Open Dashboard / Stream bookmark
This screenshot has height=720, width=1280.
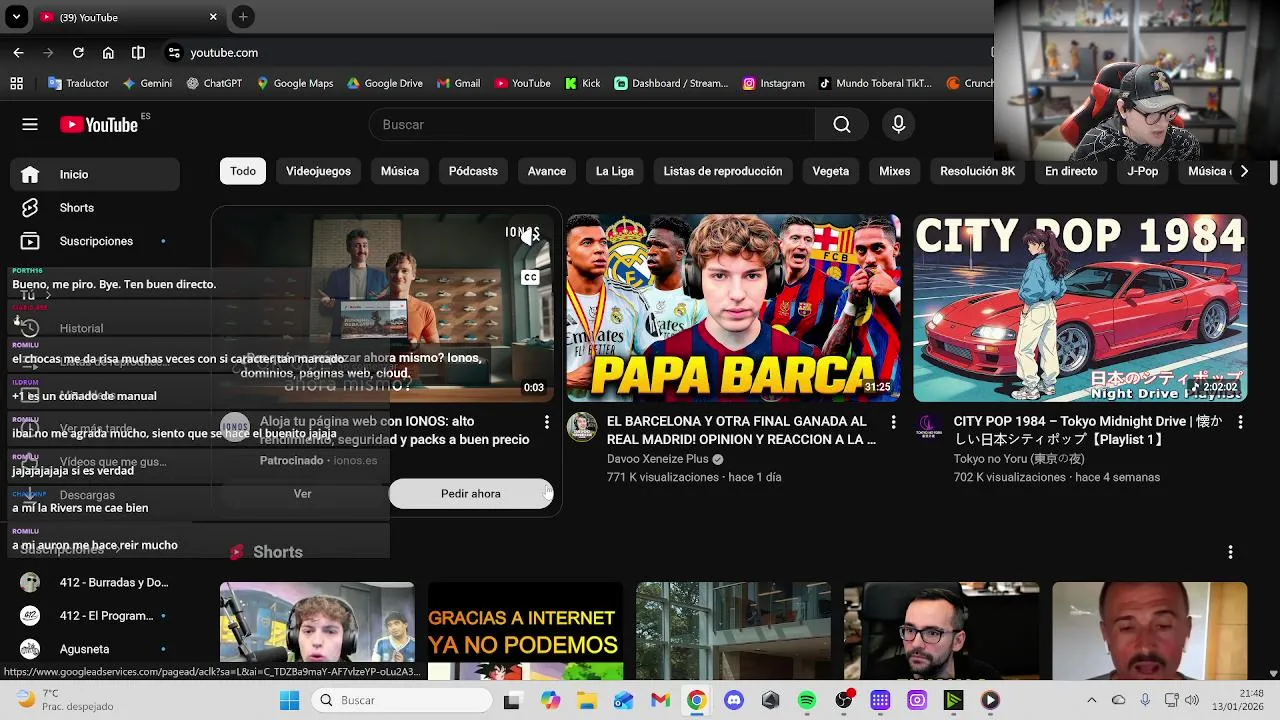671,83
